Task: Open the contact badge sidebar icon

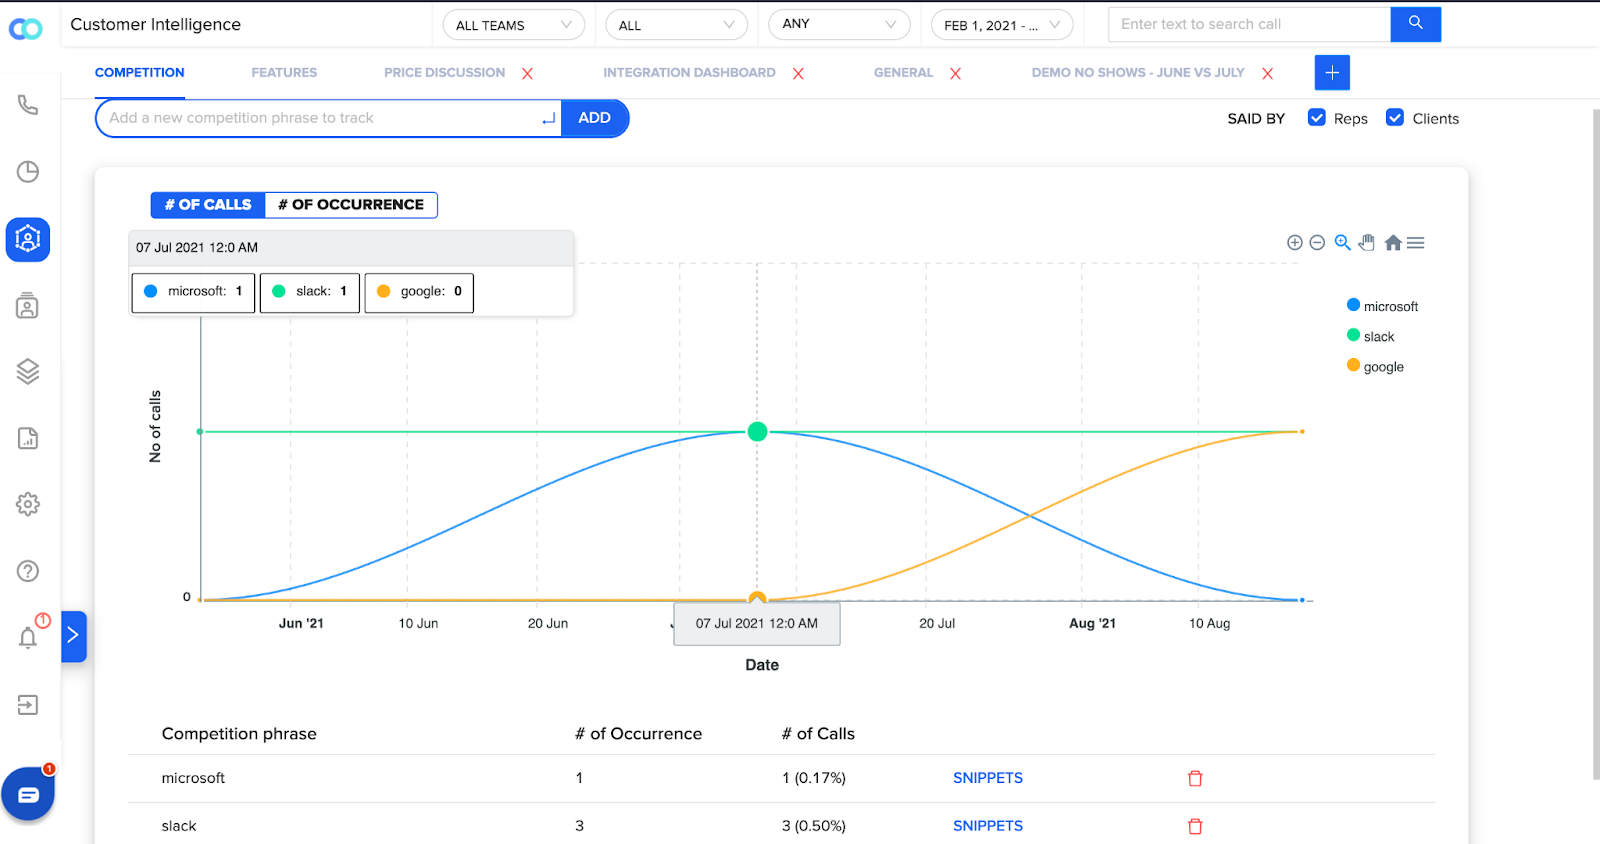Action: pos(28,306)
